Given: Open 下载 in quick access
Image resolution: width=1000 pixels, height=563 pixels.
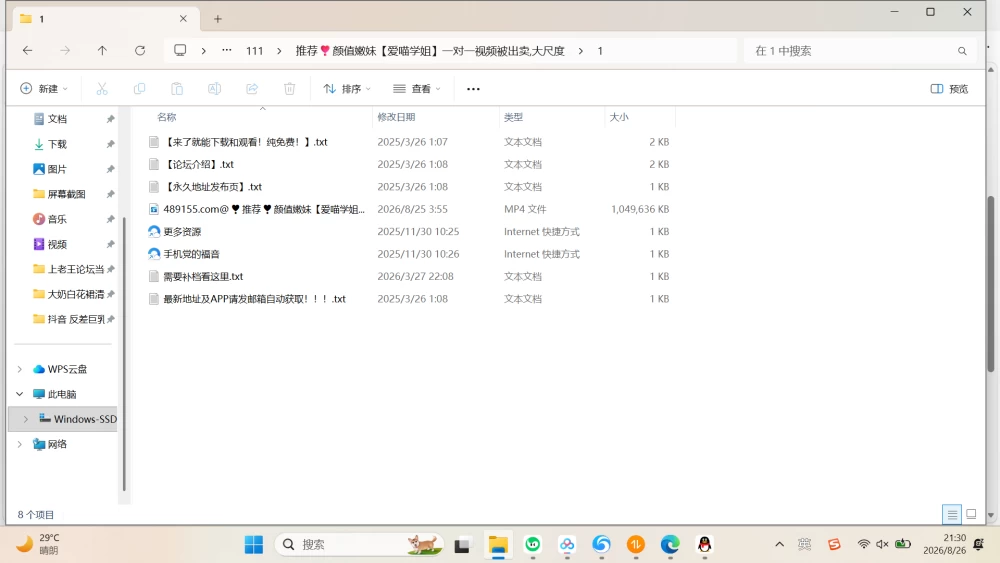Looking at the screenshot, I should pyautogui.click(x=57, y=144).
